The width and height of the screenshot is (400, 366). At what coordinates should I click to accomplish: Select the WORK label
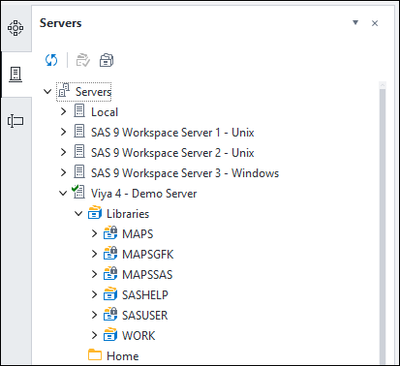pyautogui.click(x=139, y=336)
